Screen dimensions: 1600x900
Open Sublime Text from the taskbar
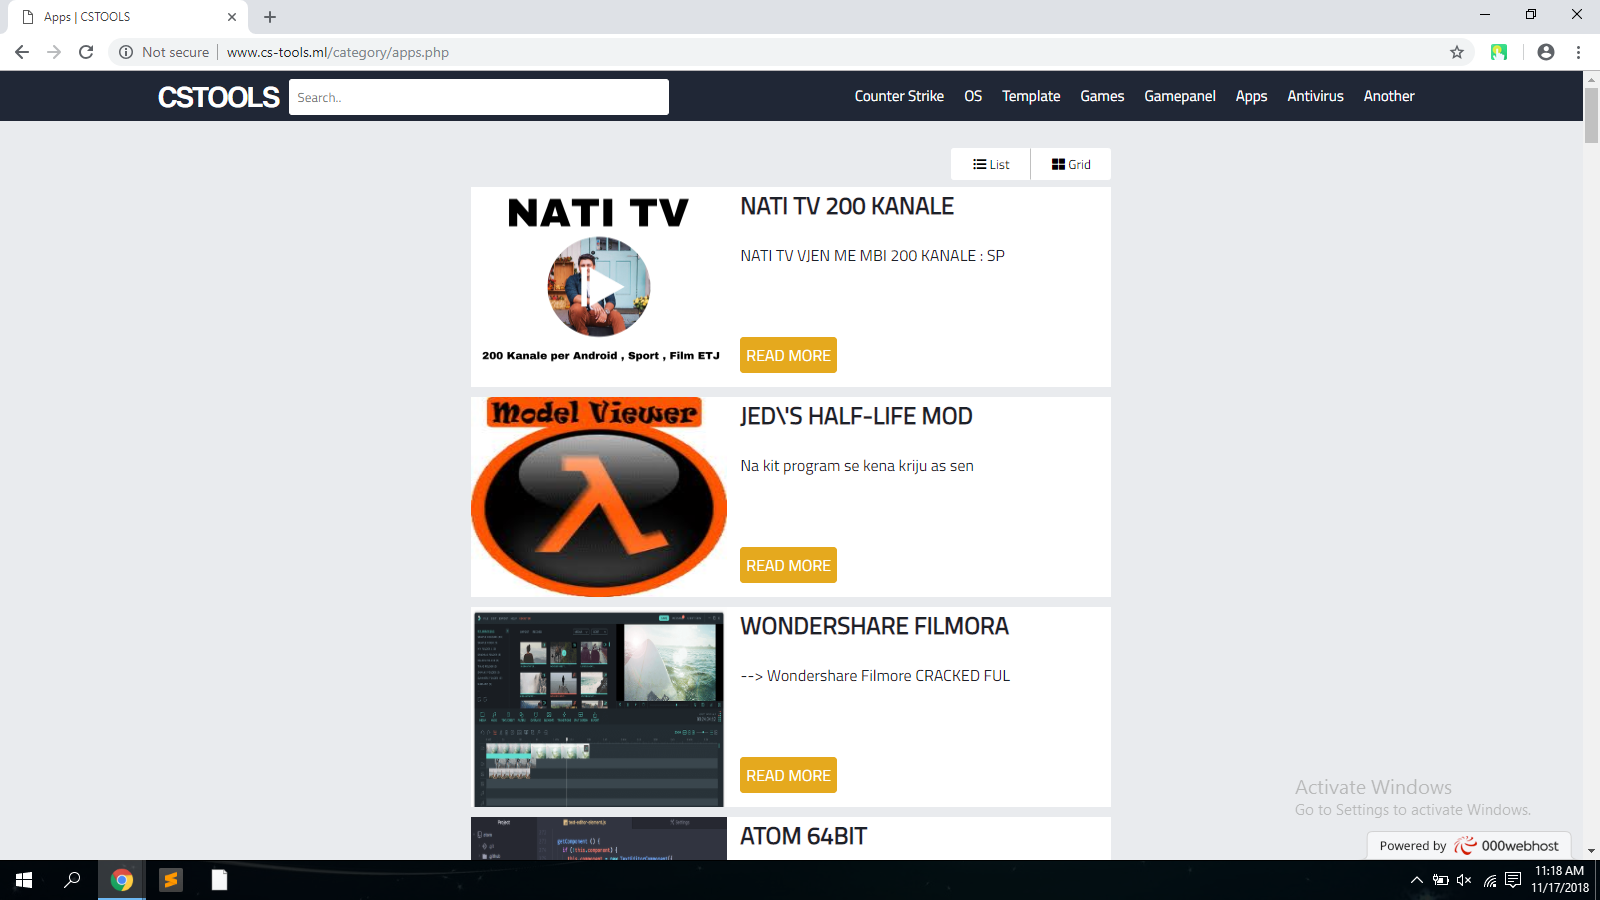pyautogui.click(x=171, y=880)
